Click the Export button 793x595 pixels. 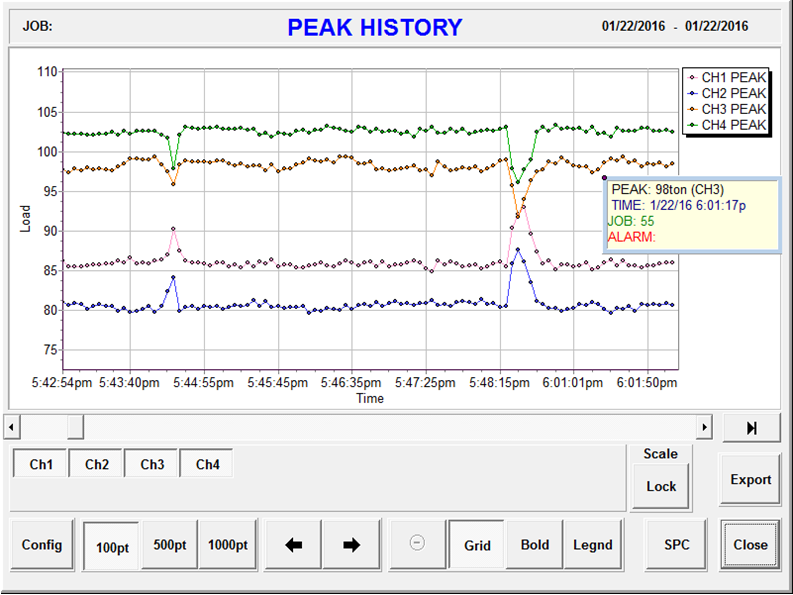tap(750, 480)
